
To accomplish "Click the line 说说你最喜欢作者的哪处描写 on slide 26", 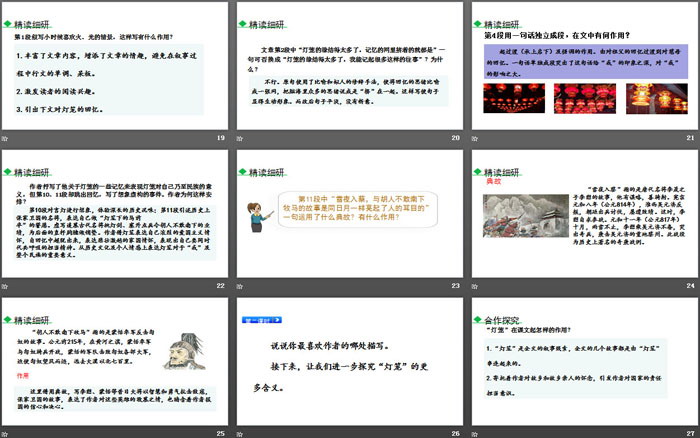I will click(330, 346).
